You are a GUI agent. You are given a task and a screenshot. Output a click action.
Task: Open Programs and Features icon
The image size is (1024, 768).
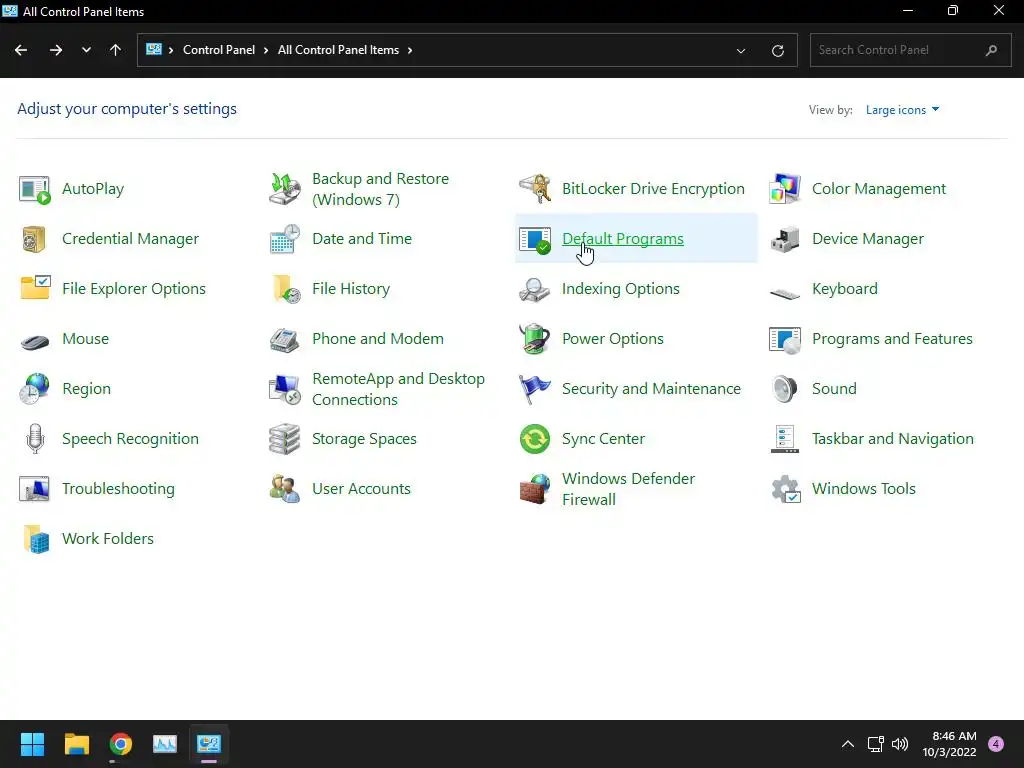[785, 340]
